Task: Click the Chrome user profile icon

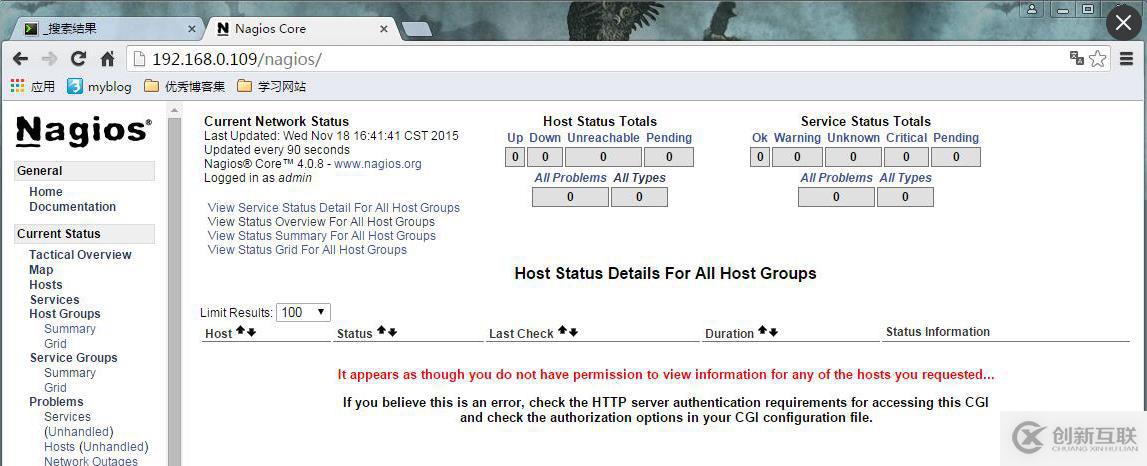Action: (1032, 9)
